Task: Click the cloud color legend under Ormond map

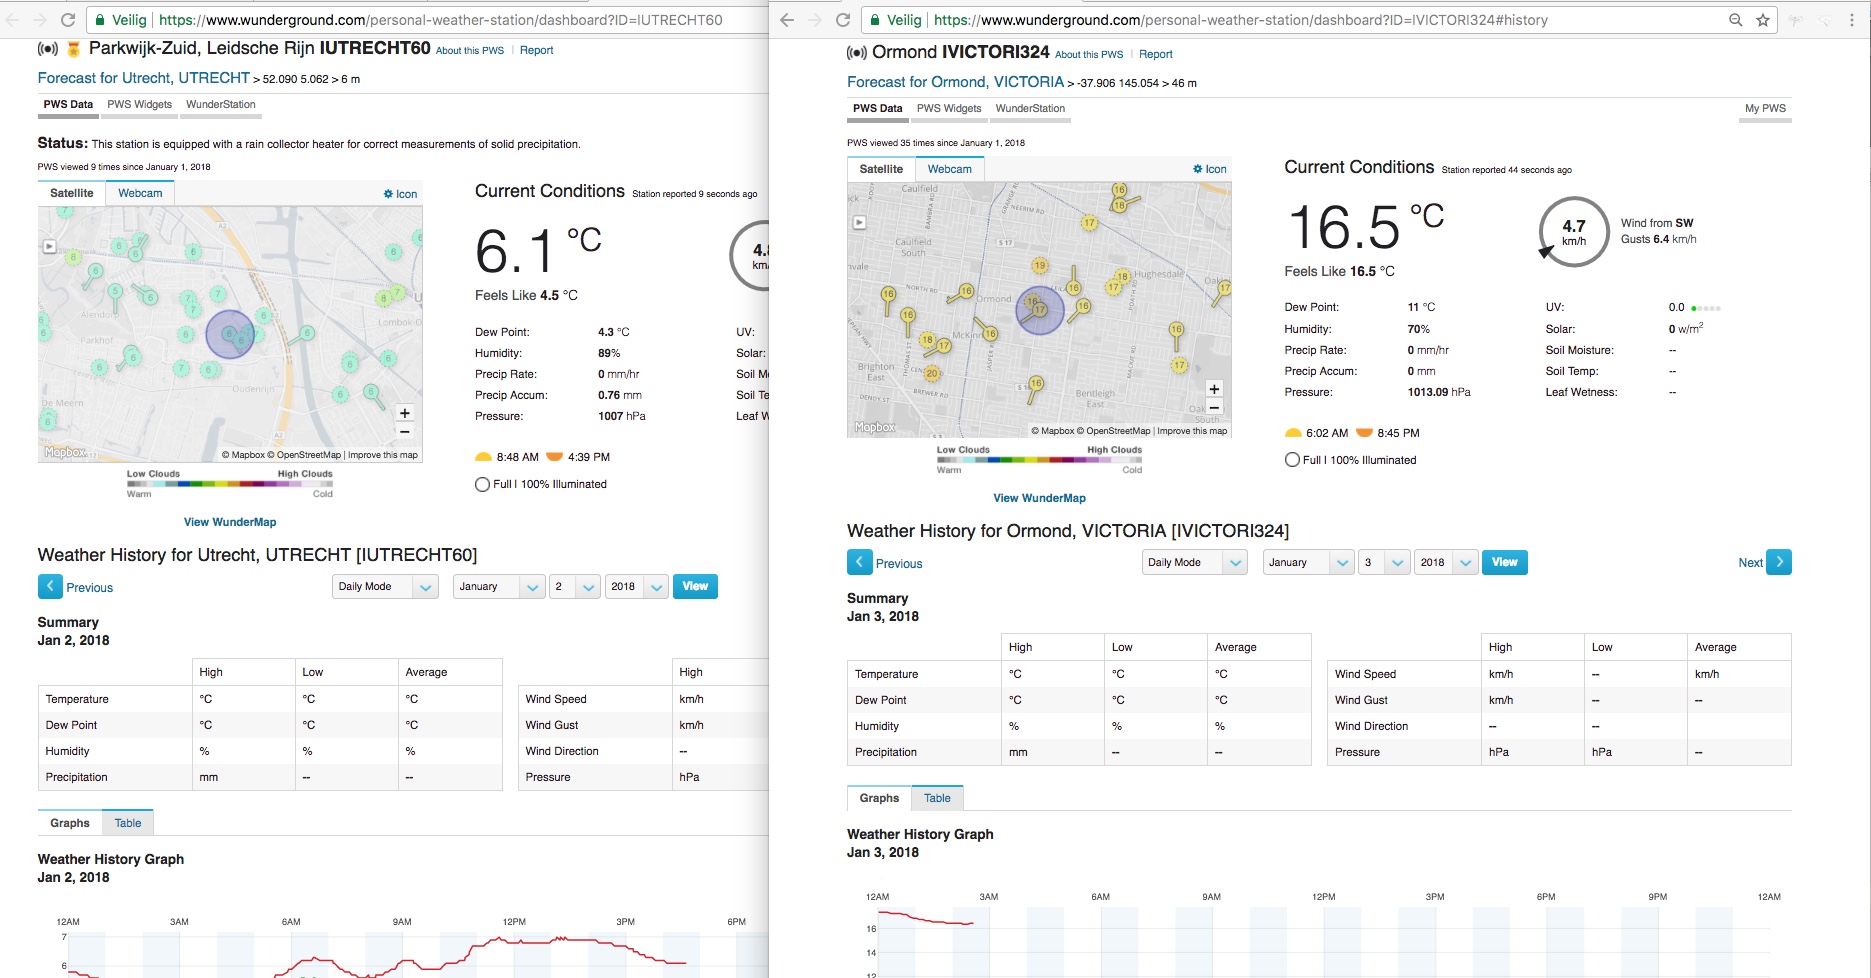Action: [x=1039, y=460]
